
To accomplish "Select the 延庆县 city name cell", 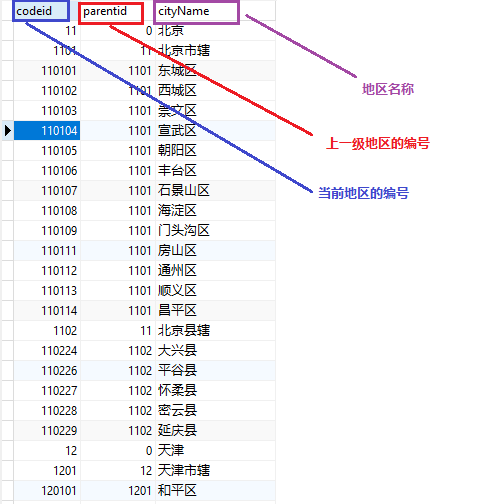I will pyautogui.click(x=215, y=430).
